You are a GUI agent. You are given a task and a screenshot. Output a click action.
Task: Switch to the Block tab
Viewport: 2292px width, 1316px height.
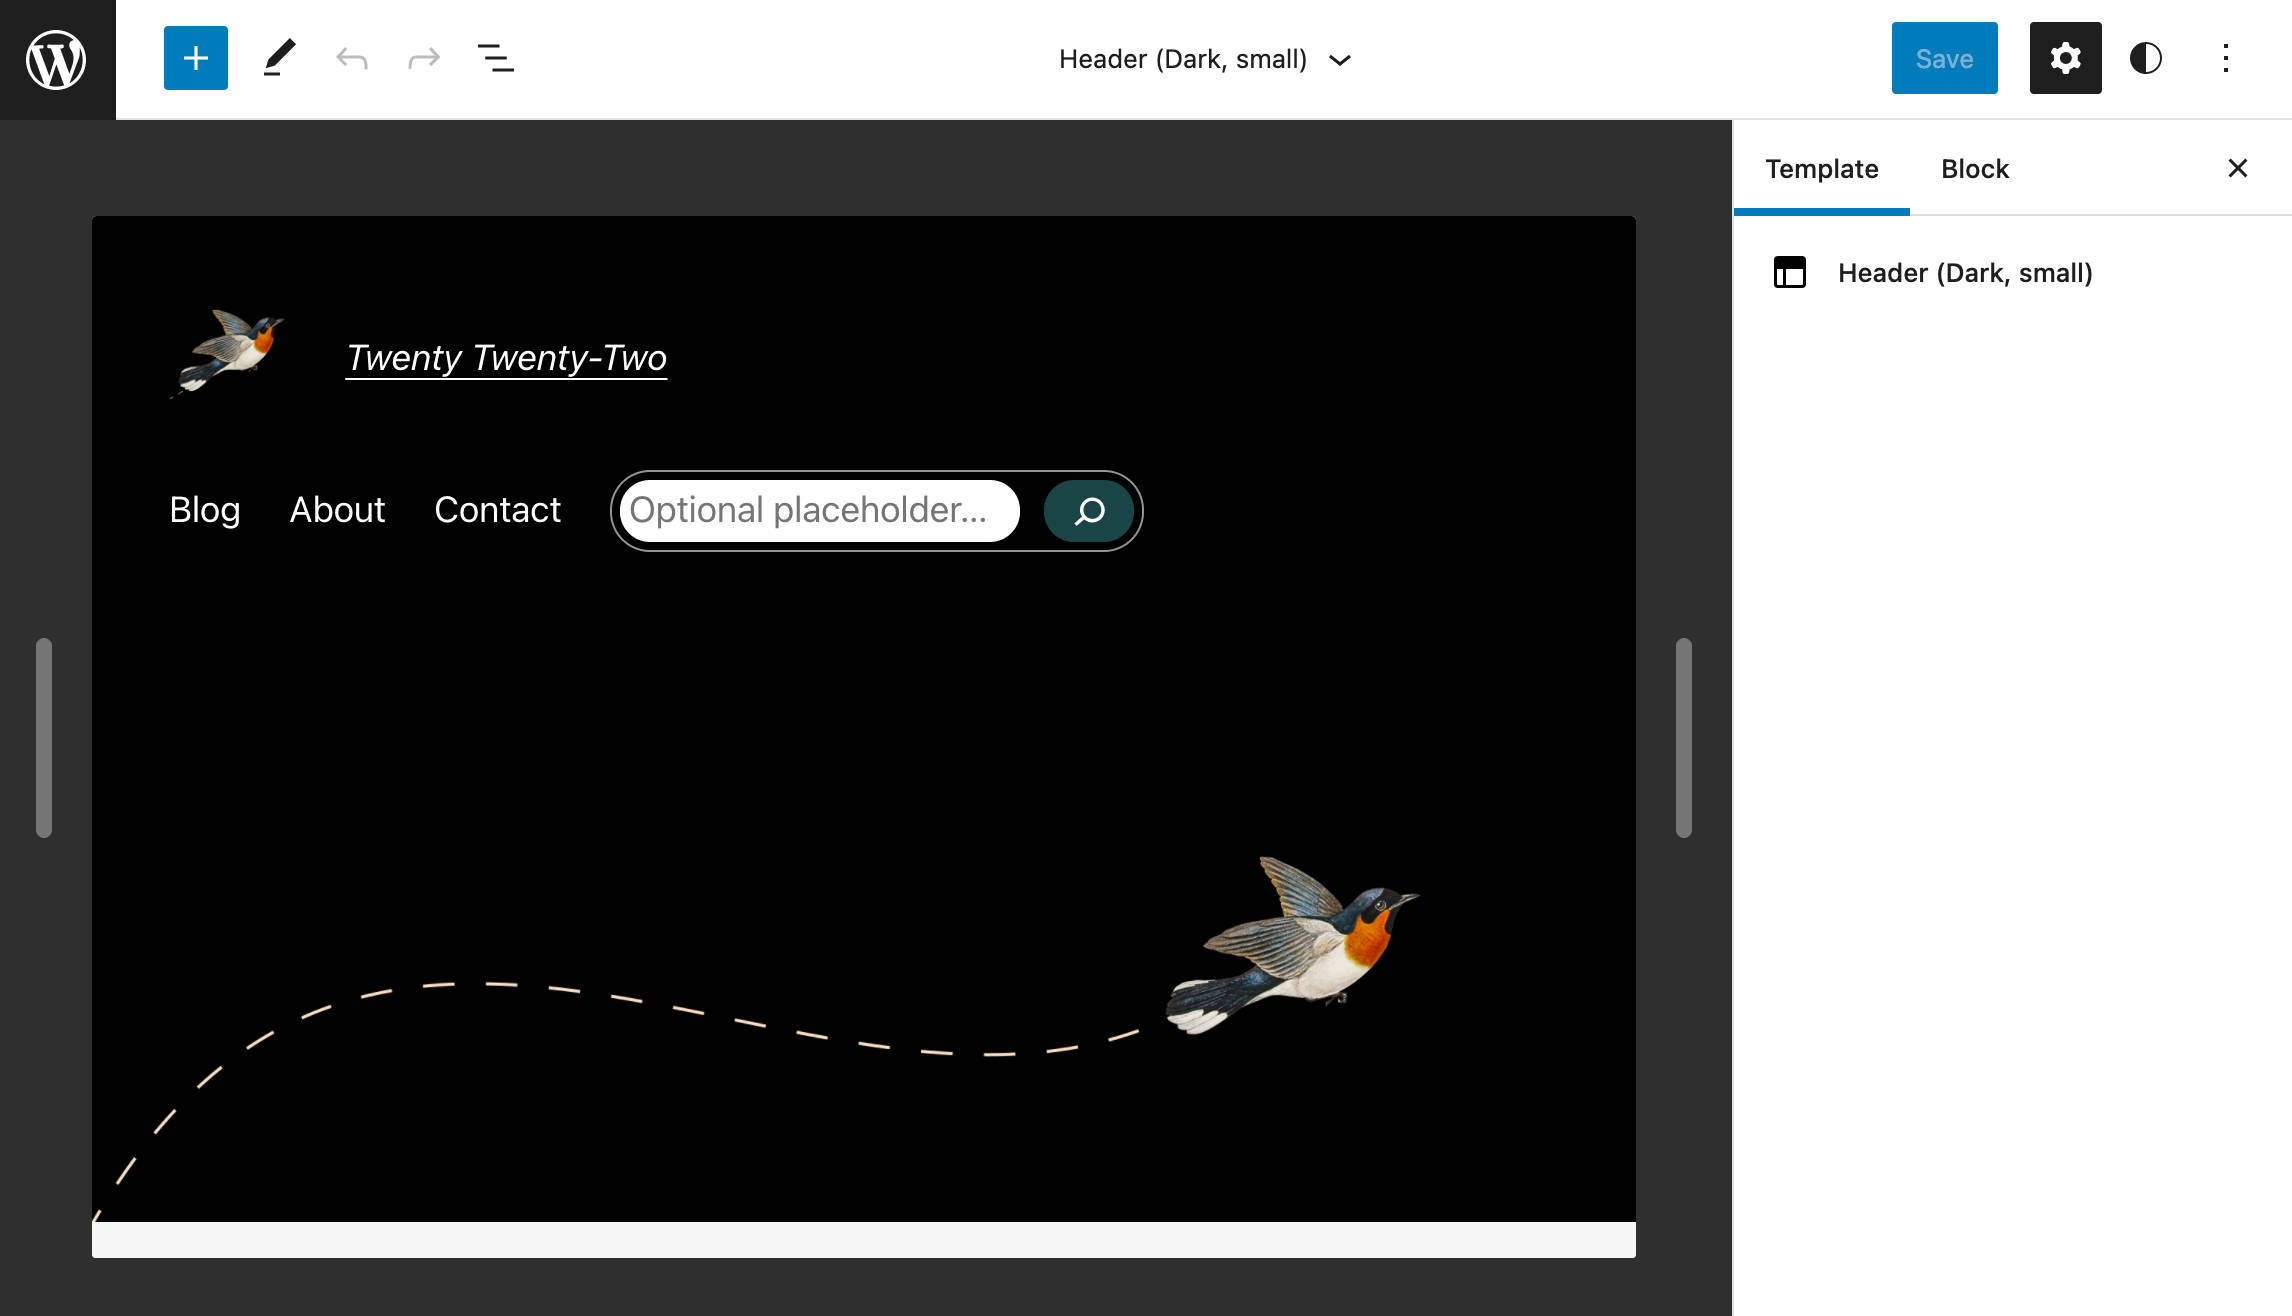point(1972,168)
